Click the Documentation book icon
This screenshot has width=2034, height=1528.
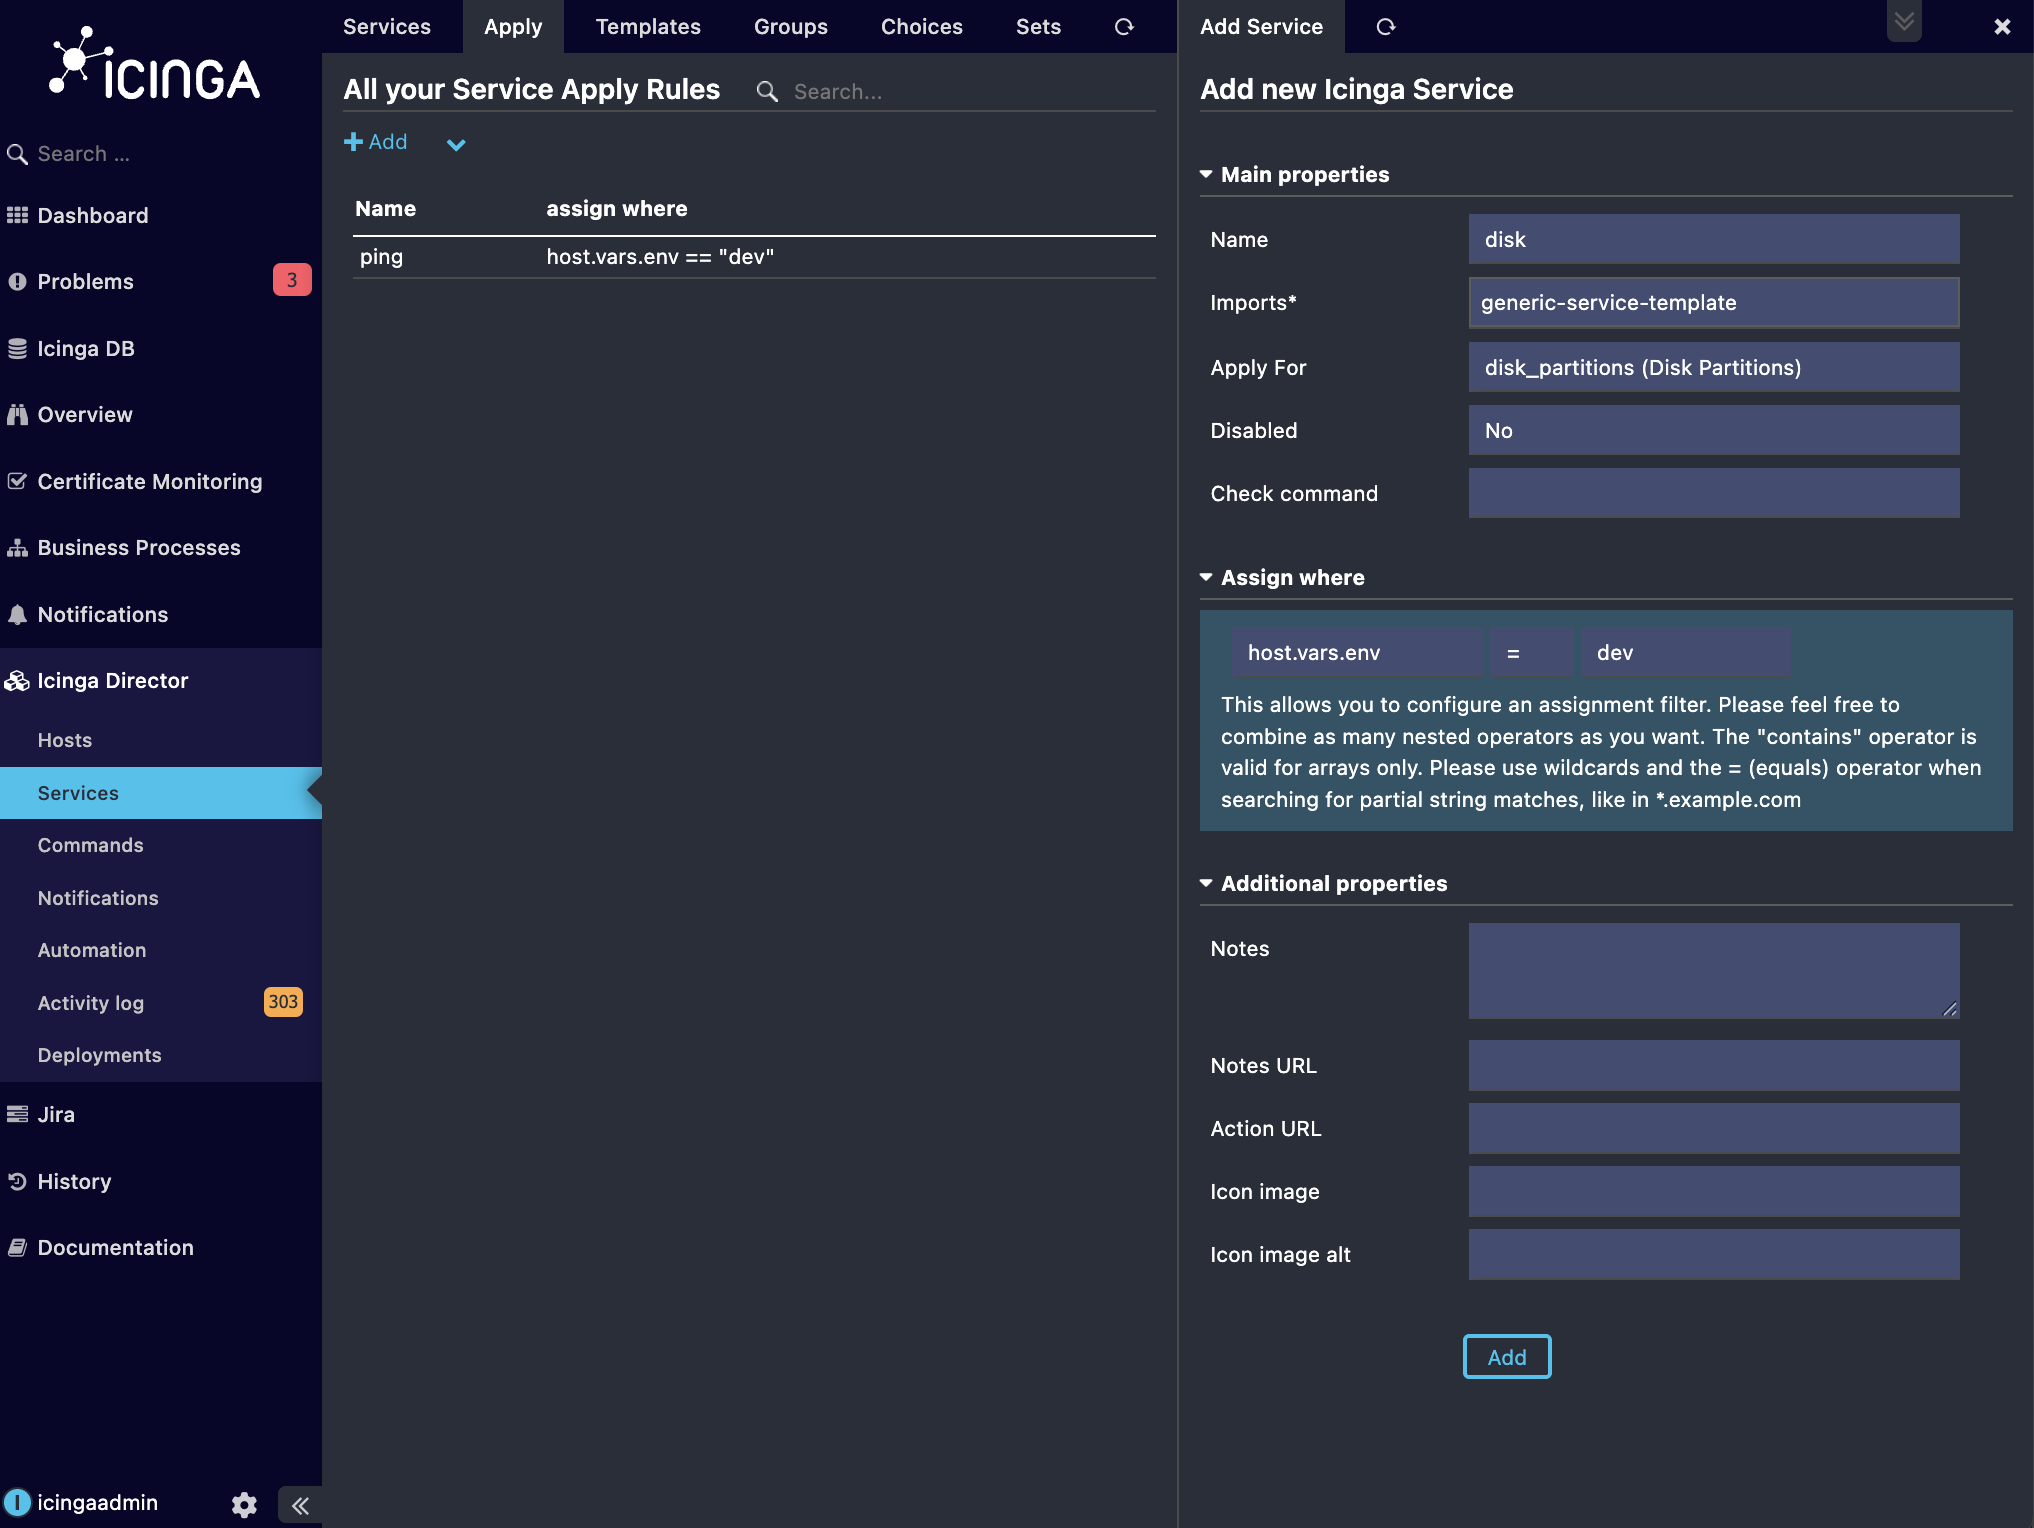[17, 1247]
